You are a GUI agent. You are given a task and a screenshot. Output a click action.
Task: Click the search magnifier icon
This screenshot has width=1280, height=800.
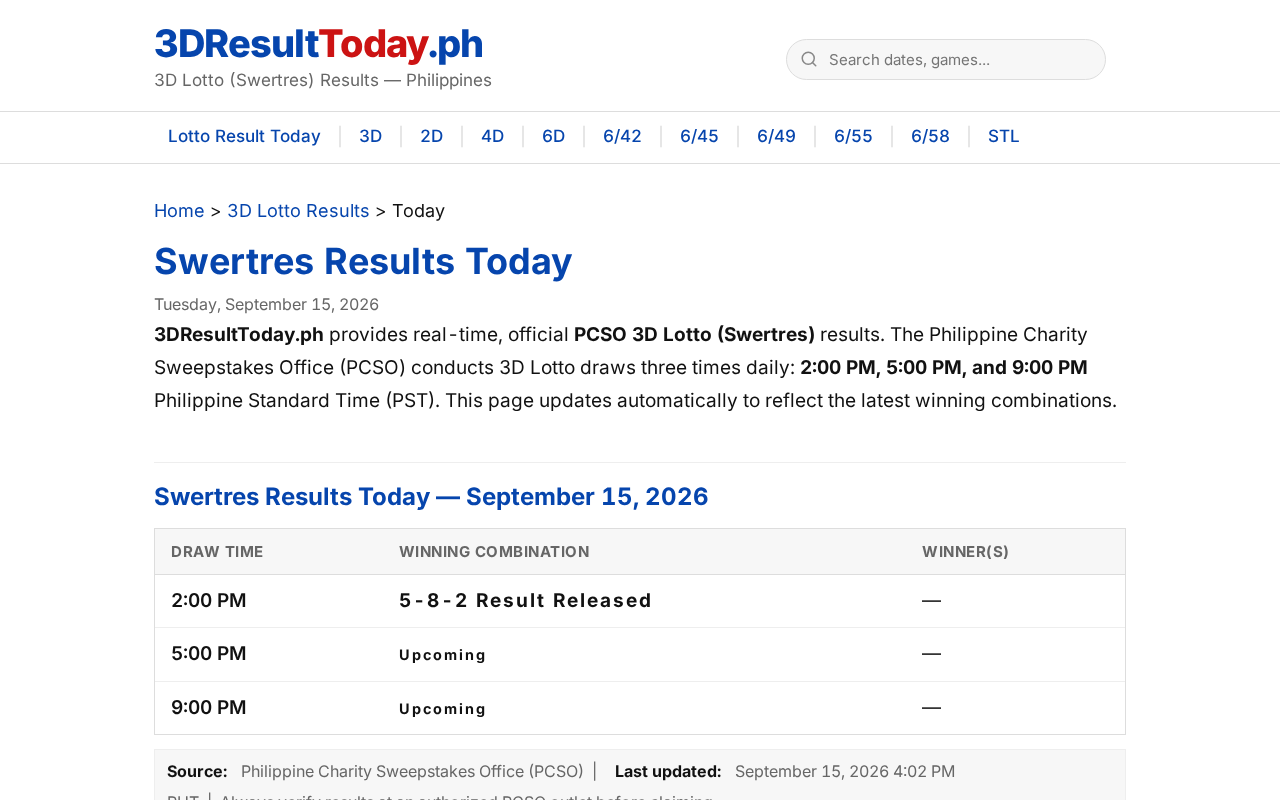pos(809,59)
